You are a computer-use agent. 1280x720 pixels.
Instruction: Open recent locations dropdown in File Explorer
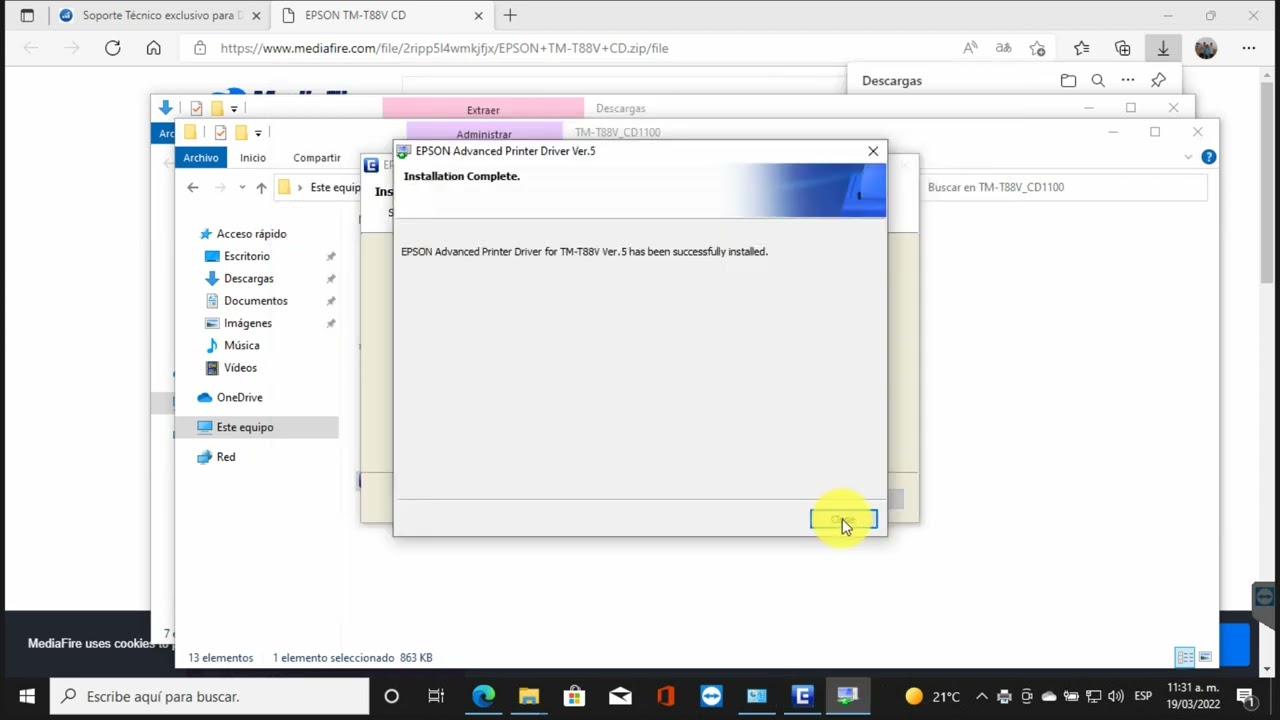pos(241,187)
